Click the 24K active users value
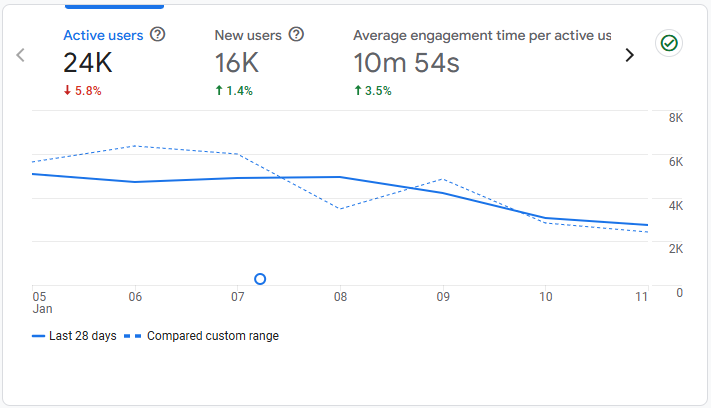This screenshot has width=711, height=408. [x=90, y=63]
